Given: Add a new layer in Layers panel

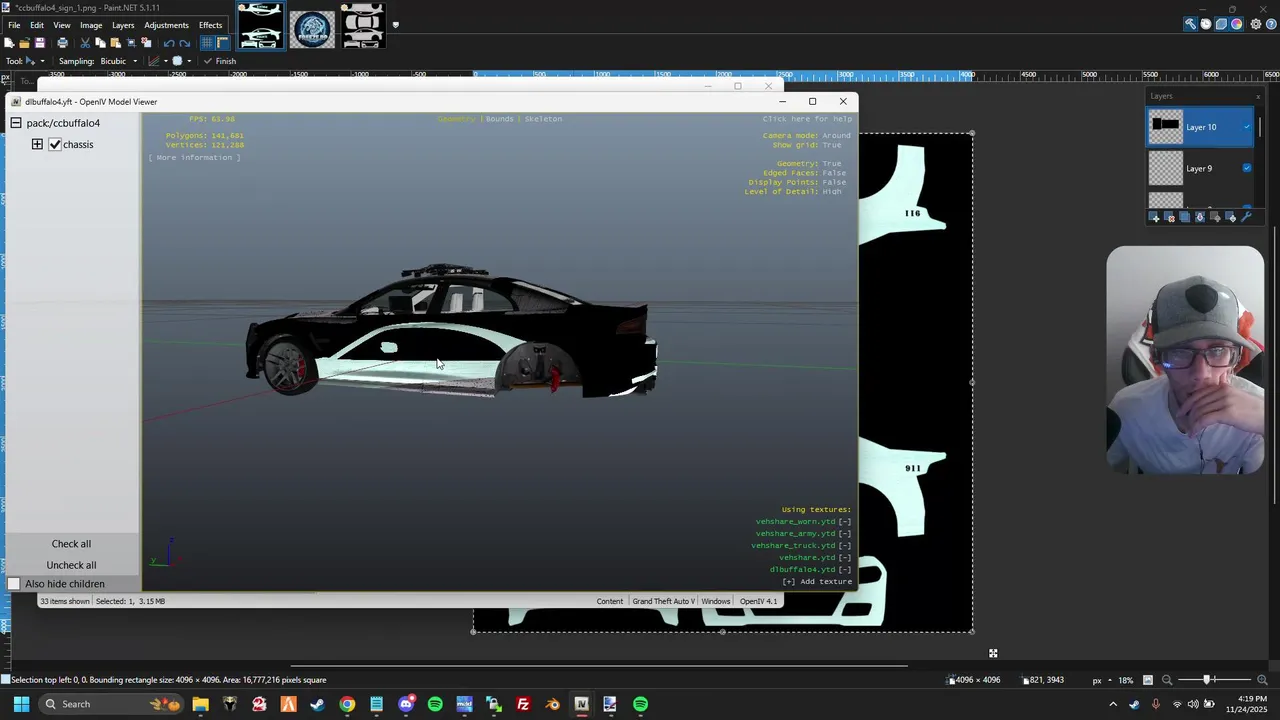Looking at the screenshot, I should pyautogui.click(x=1155, y=217).
